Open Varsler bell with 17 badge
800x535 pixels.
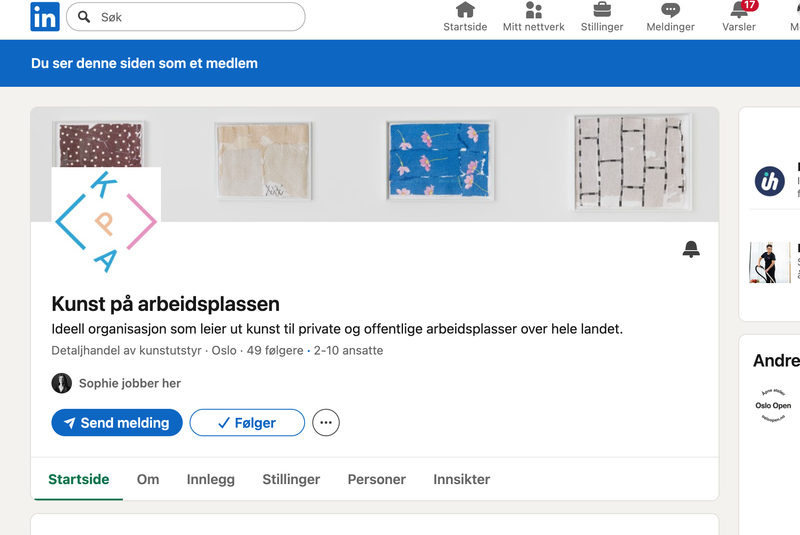tap(739, 11)
